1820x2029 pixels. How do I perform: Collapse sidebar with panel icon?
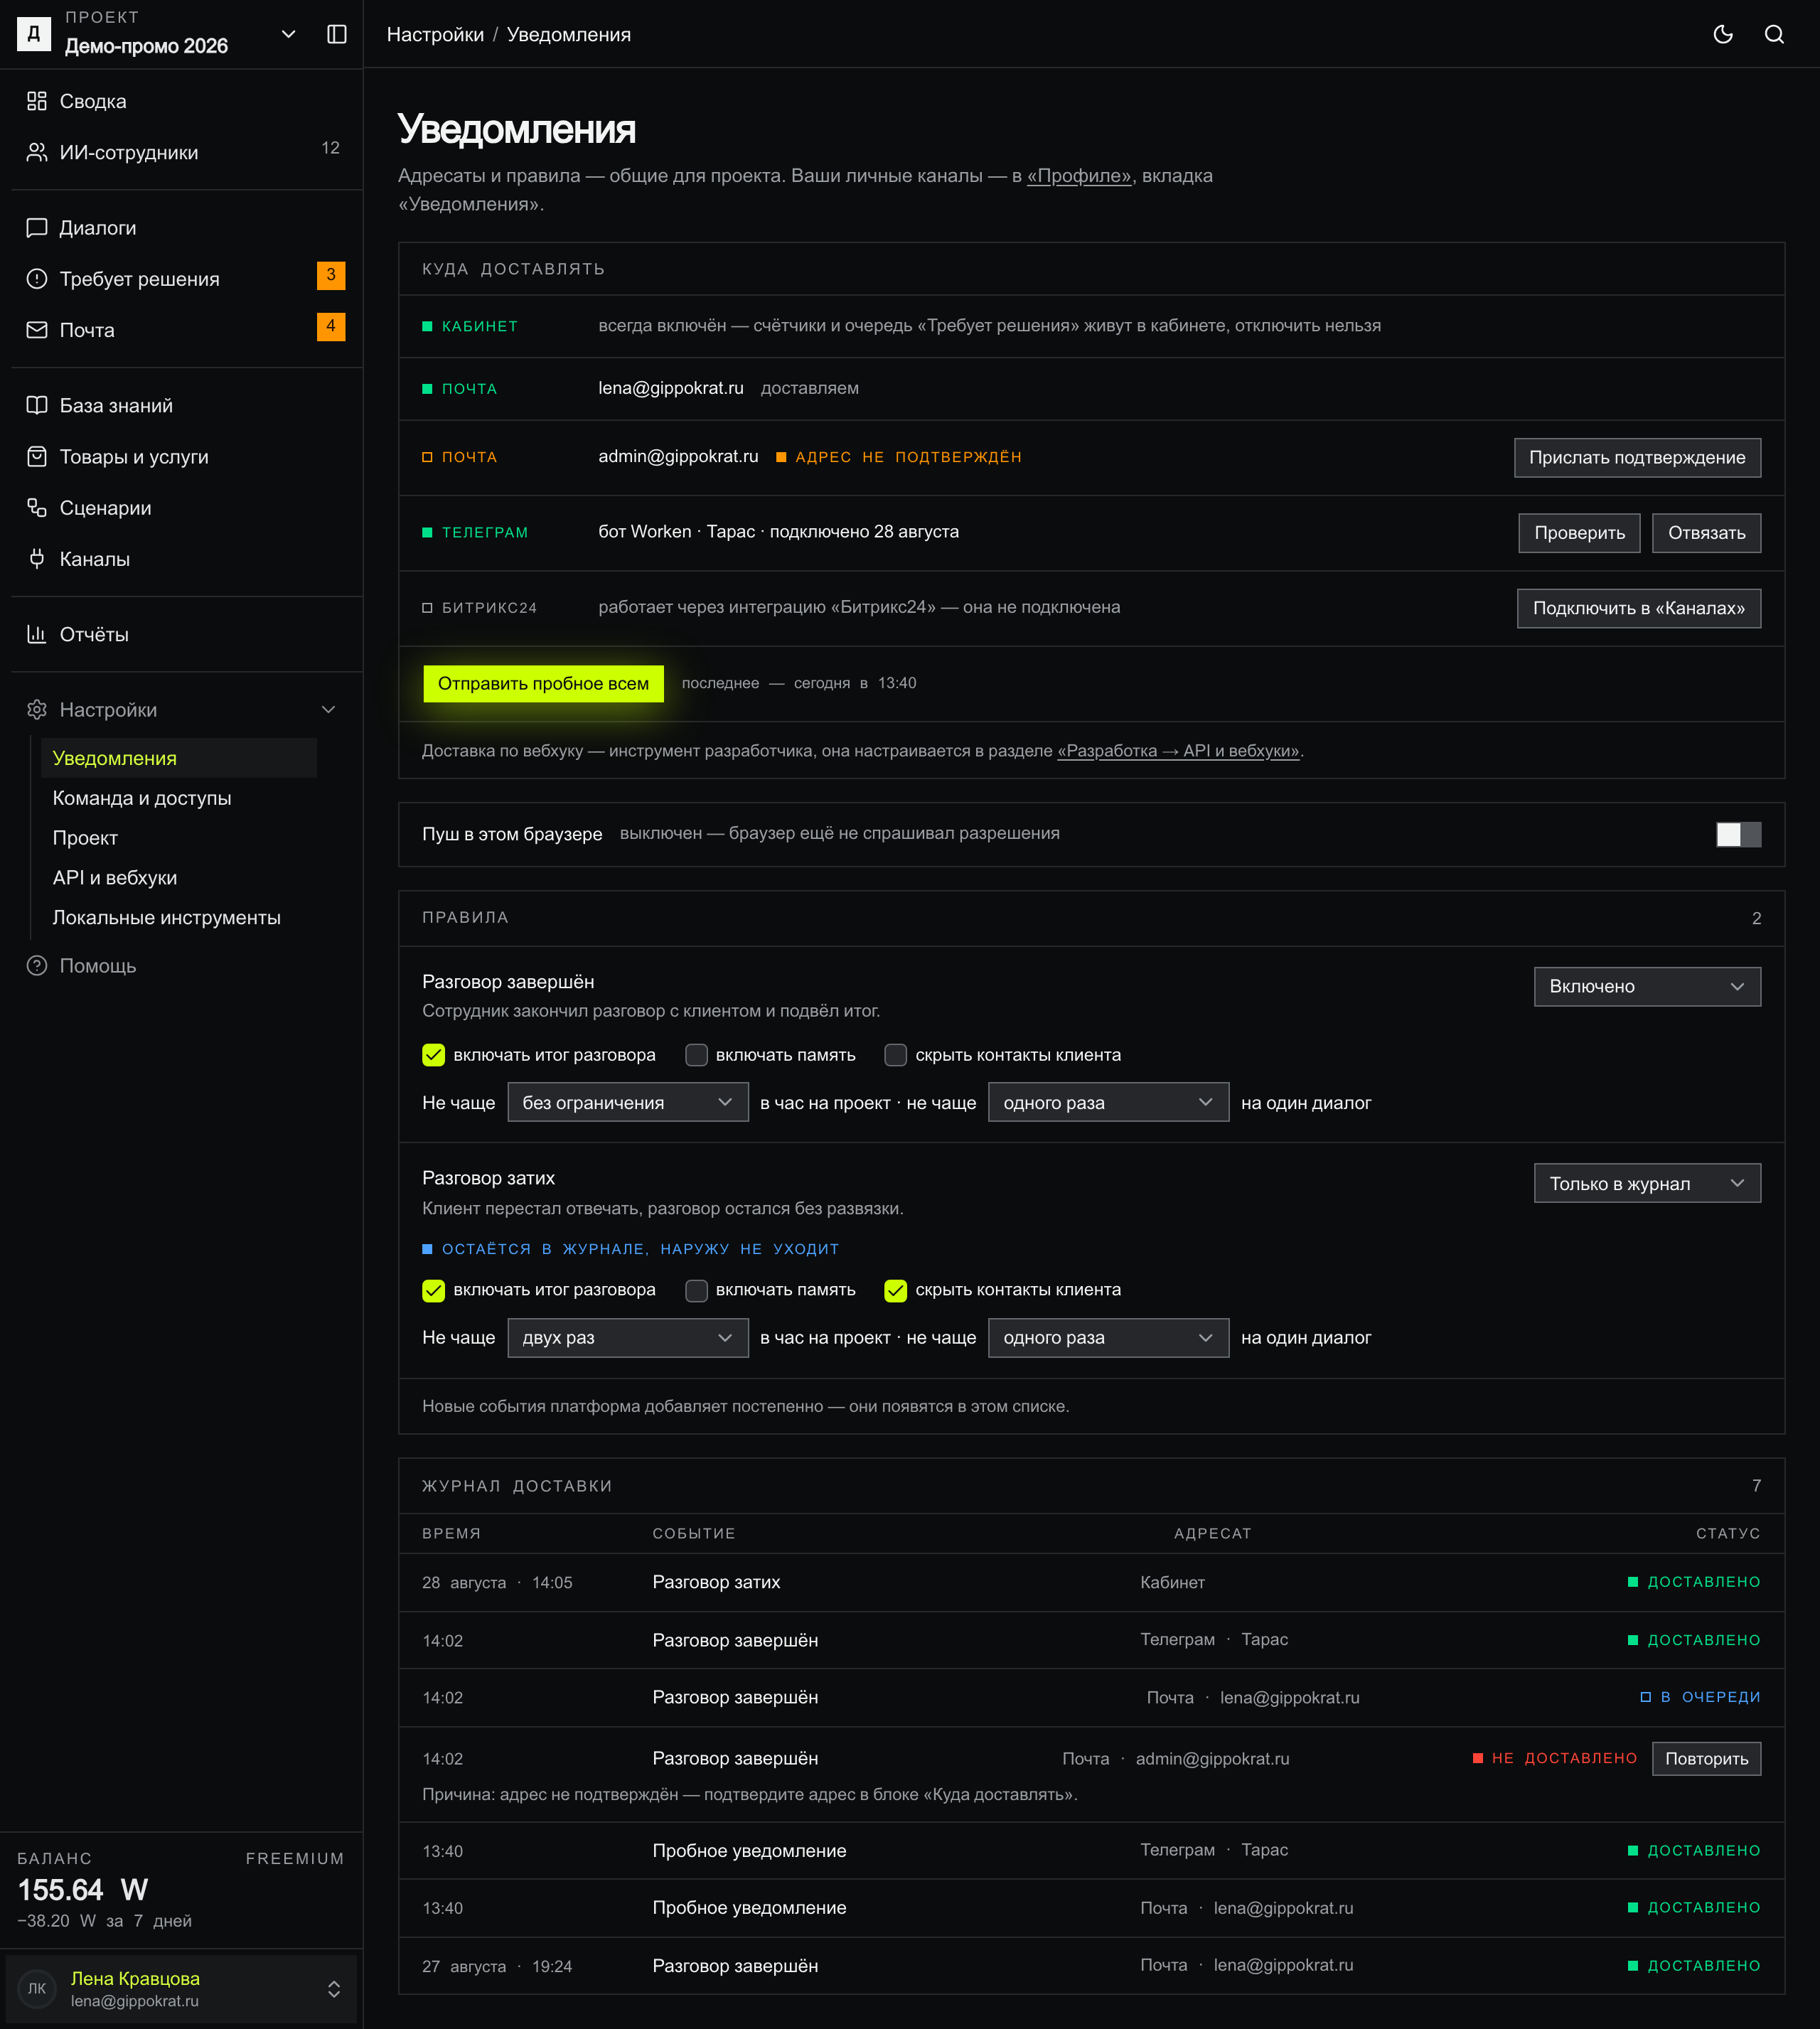pos(337,34)
